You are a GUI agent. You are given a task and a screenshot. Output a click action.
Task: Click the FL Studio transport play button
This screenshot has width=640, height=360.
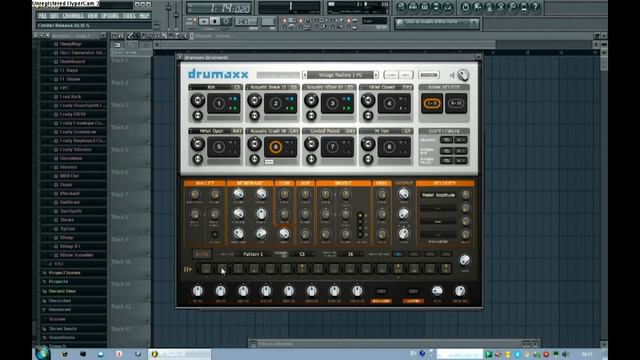click(x=204, y=21)
